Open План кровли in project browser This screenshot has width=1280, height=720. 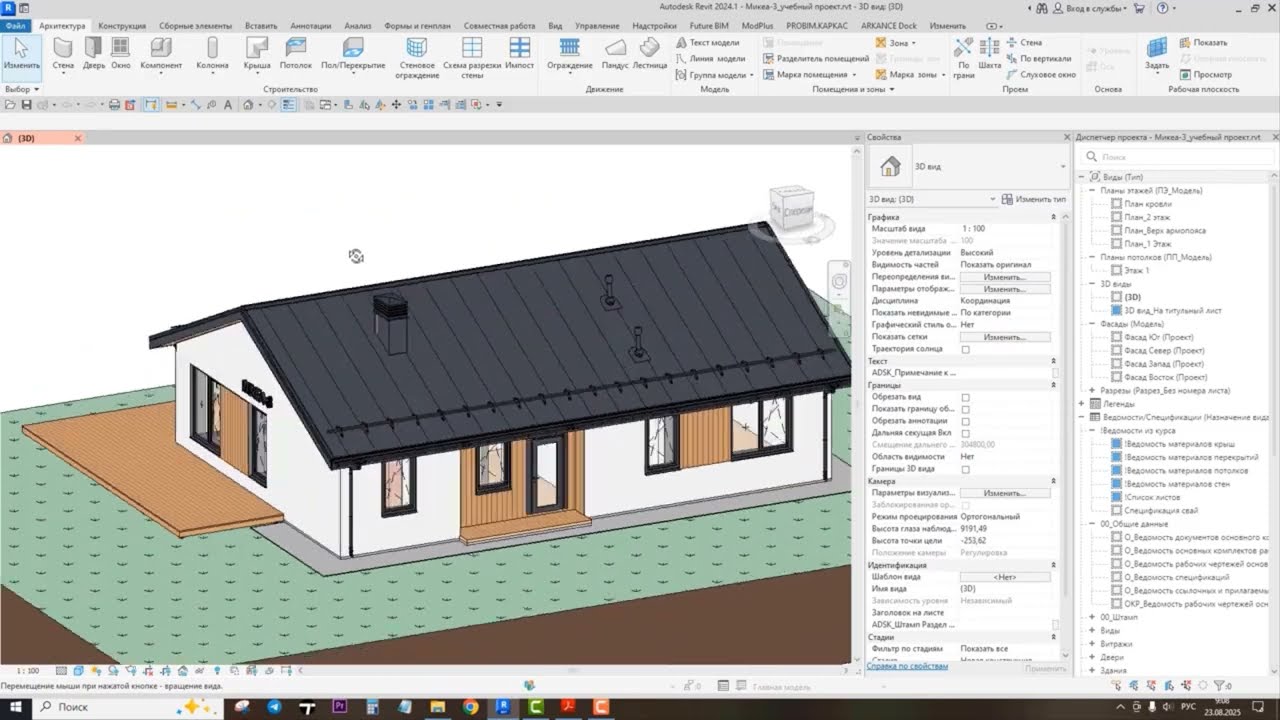tap(1147, 204)
